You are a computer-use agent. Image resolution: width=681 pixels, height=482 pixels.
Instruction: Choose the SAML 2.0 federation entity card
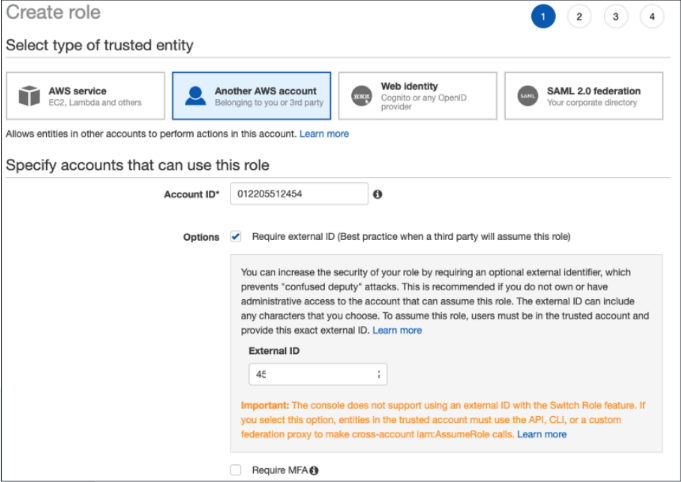[x=584, y=96]
